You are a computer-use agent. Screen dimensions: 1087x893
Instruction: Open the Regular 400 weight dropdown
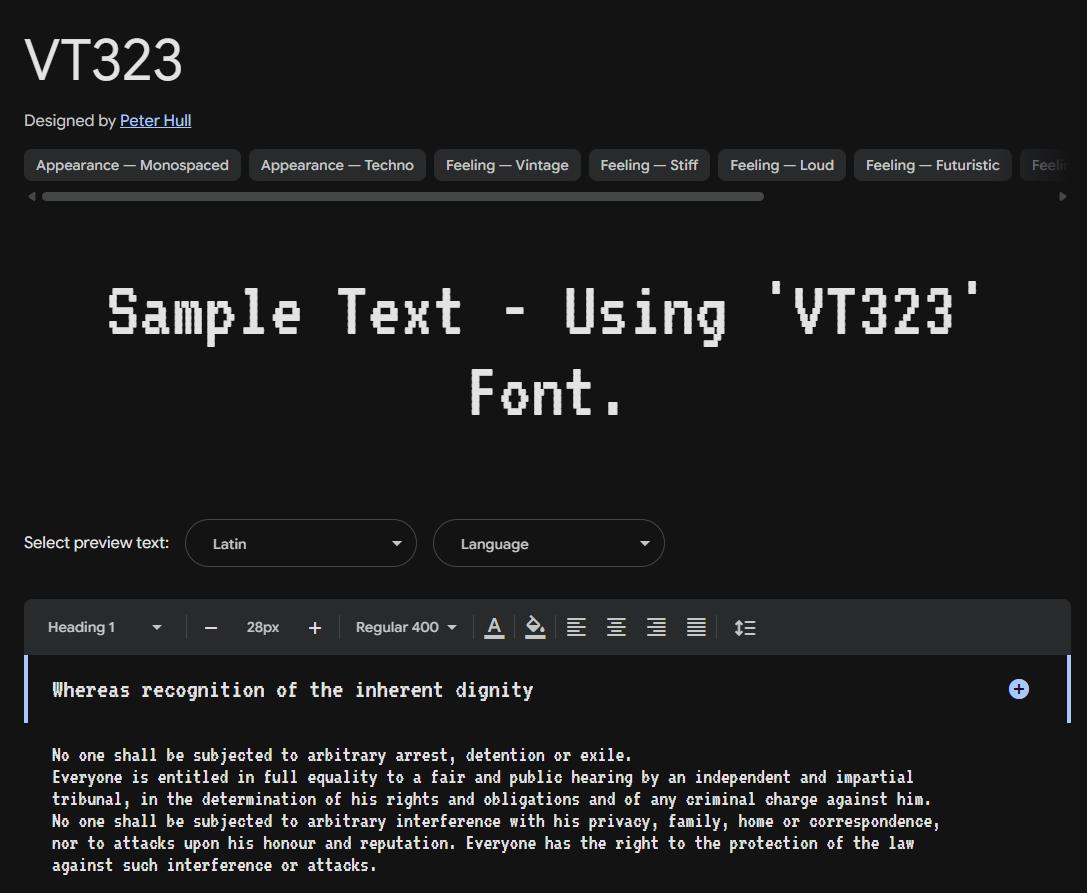[406, 627]
